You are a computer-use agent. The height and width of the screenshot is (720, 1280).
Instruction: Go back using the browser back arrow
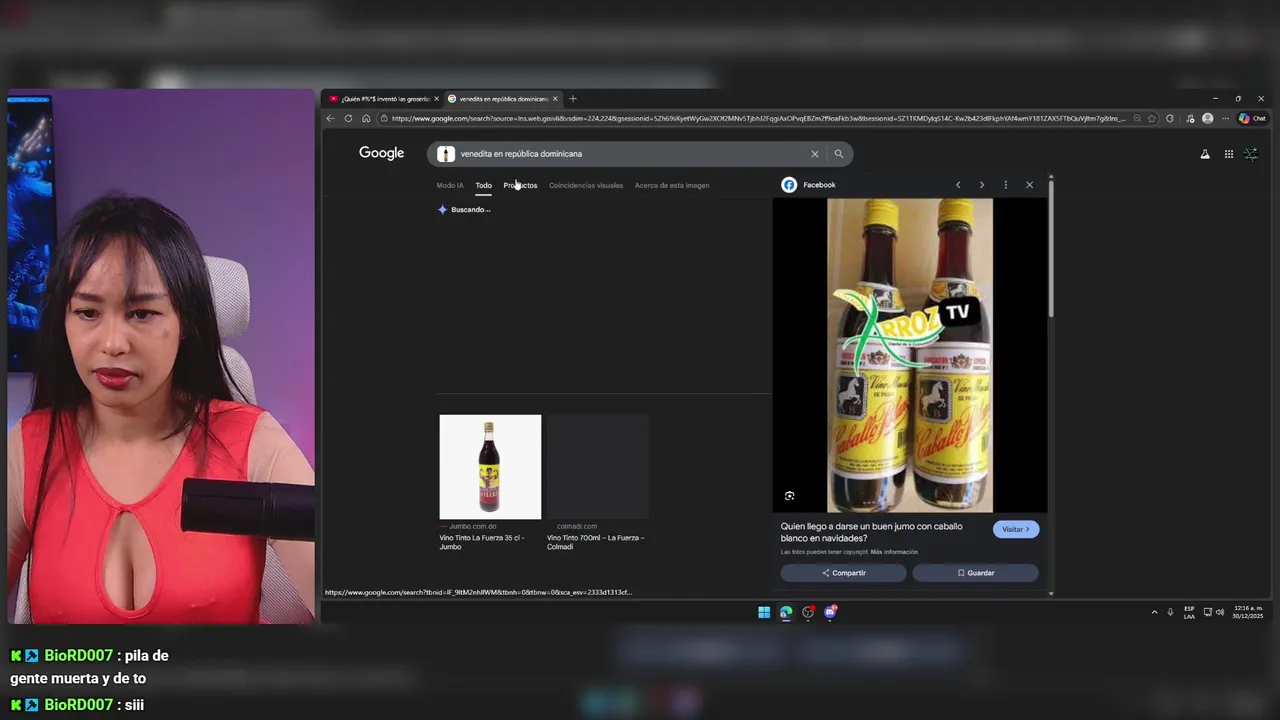tap(331, 118)
